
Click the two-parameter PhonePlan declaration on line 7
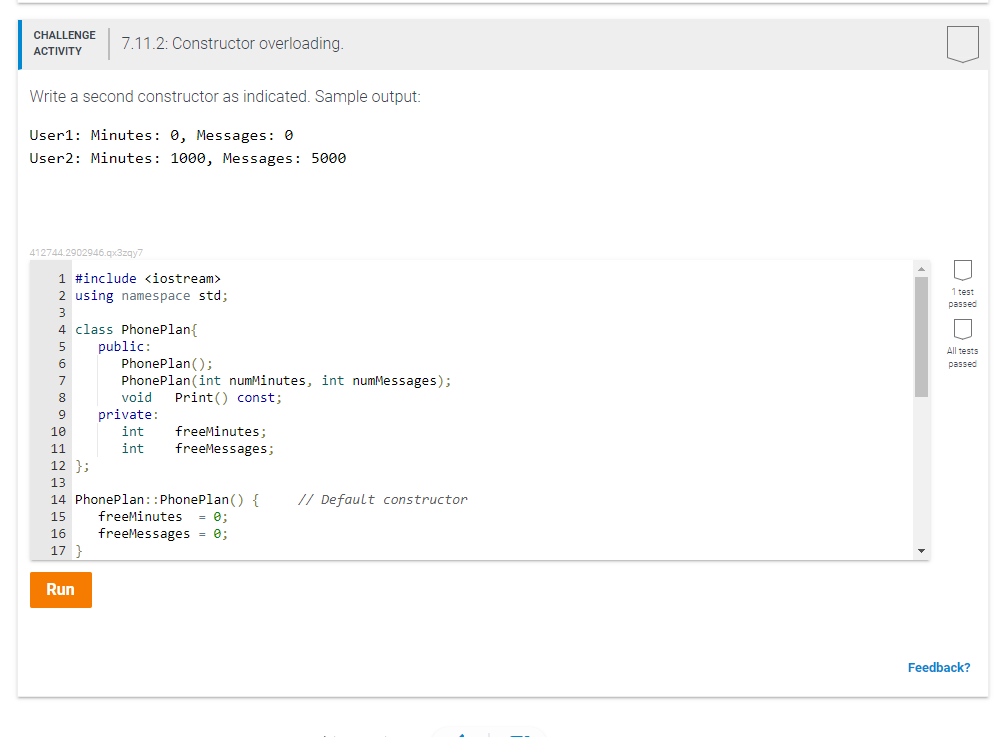tap(286, 381)
